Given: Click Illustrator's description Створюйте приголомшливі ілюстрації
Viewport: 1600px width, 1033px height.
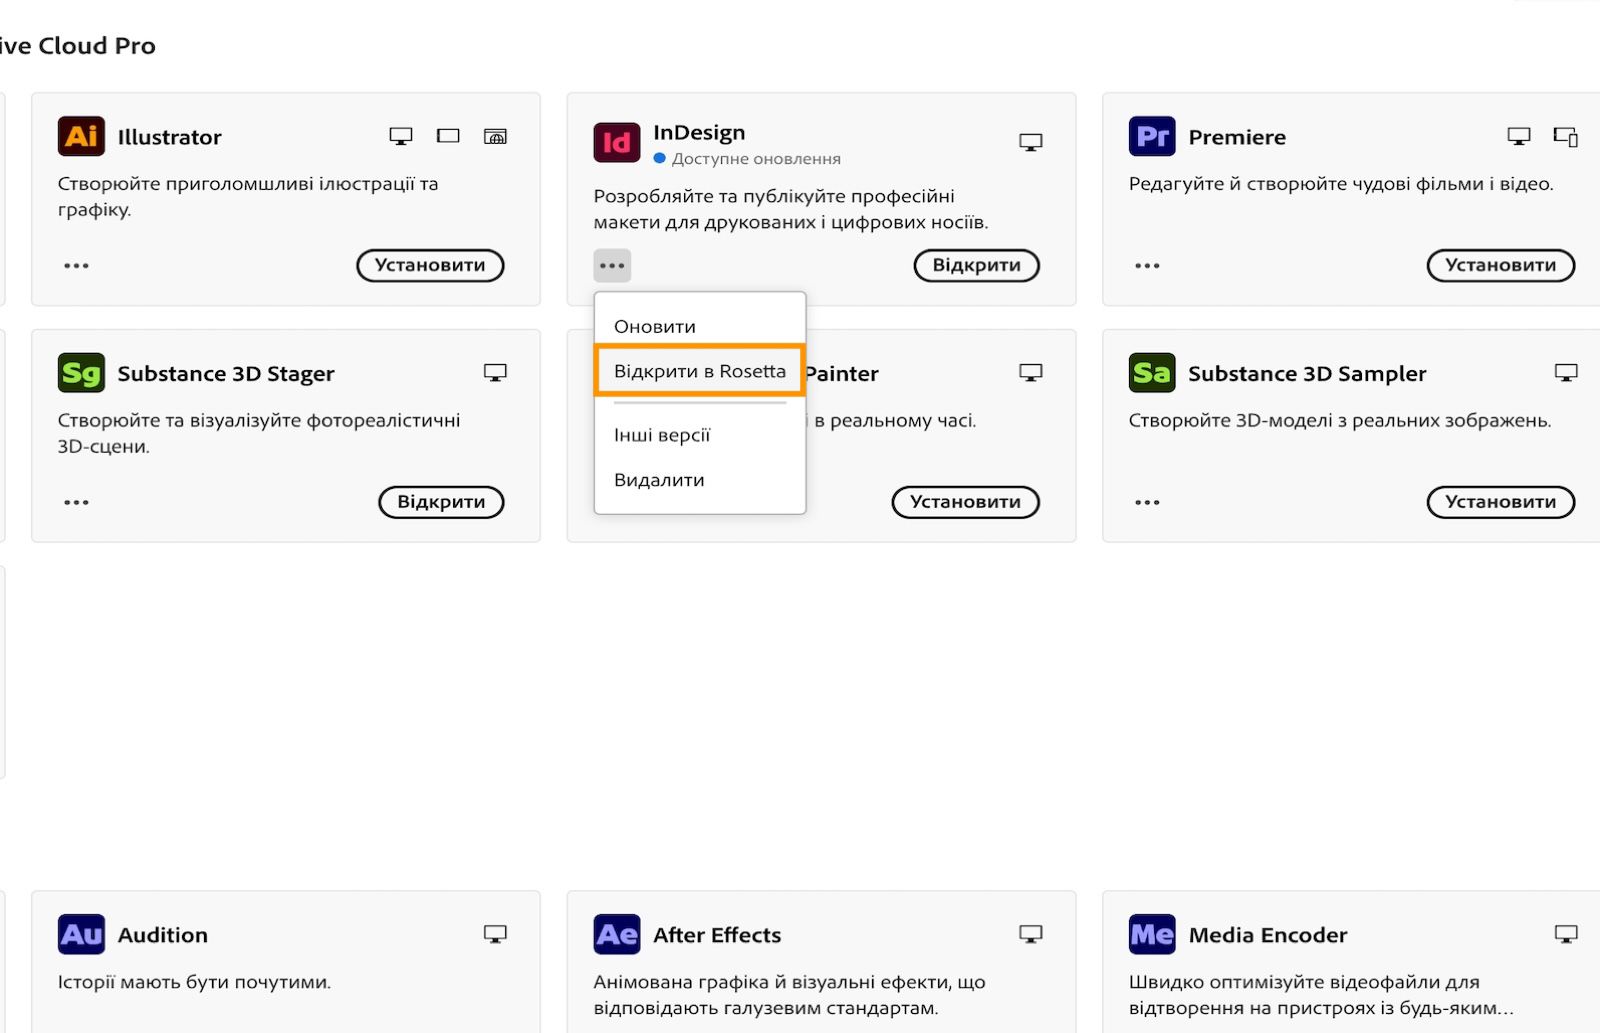Looking at the screenshot, I should tap(248, 196).
